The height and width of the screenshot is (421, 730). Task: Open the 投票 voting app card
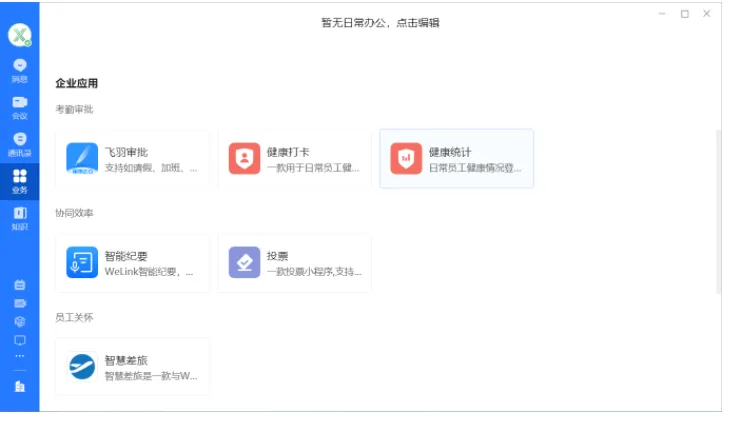(294, 263)
